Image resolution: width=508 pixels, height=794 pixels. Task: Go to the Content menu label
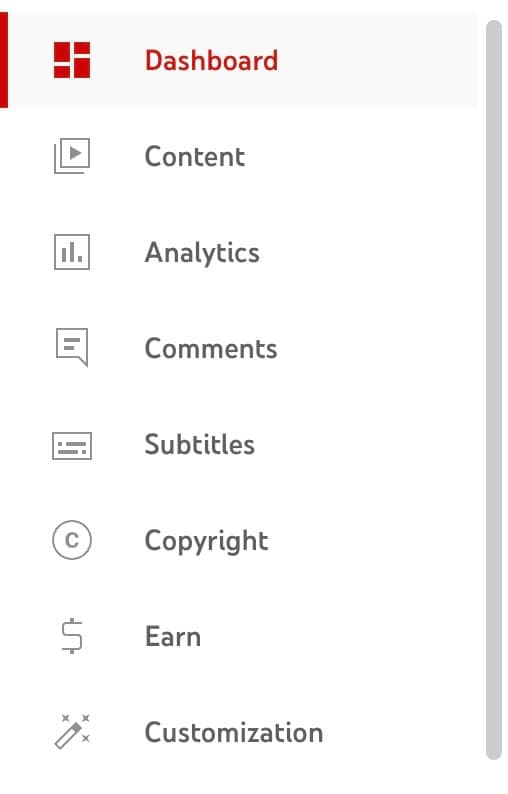(195, 156)
